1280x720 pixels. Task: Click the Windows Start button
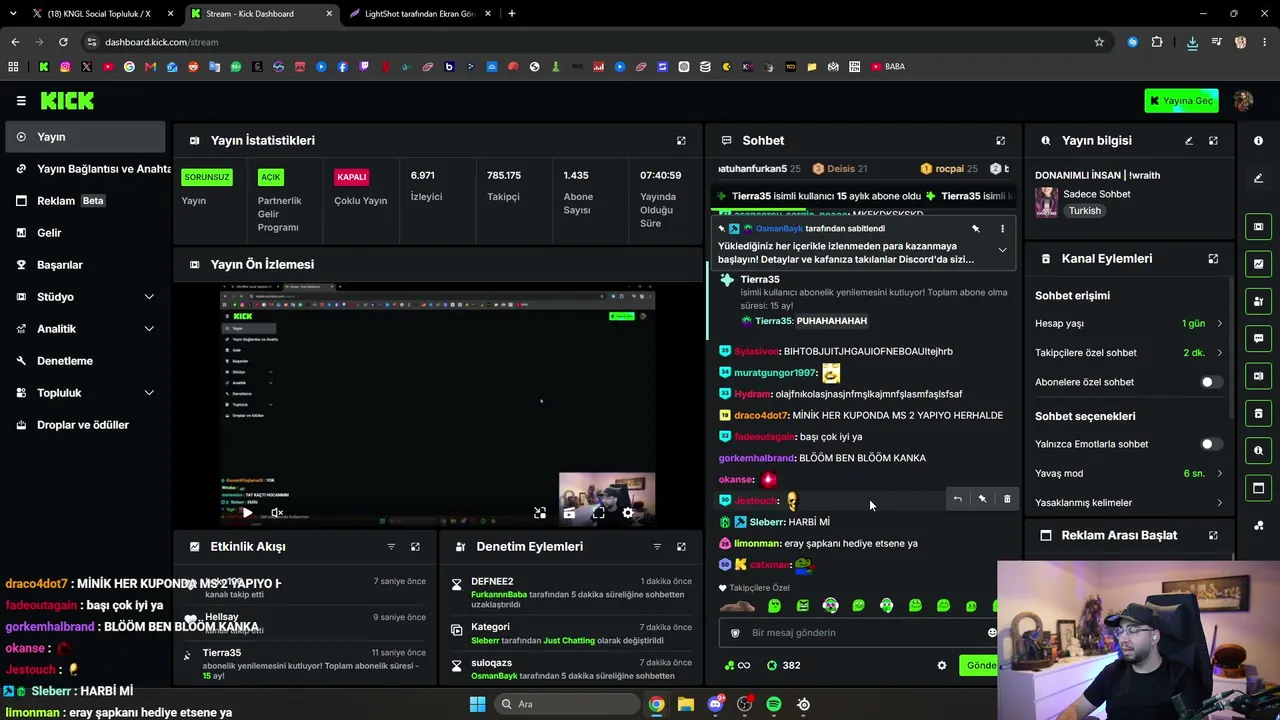coord(477,705)
